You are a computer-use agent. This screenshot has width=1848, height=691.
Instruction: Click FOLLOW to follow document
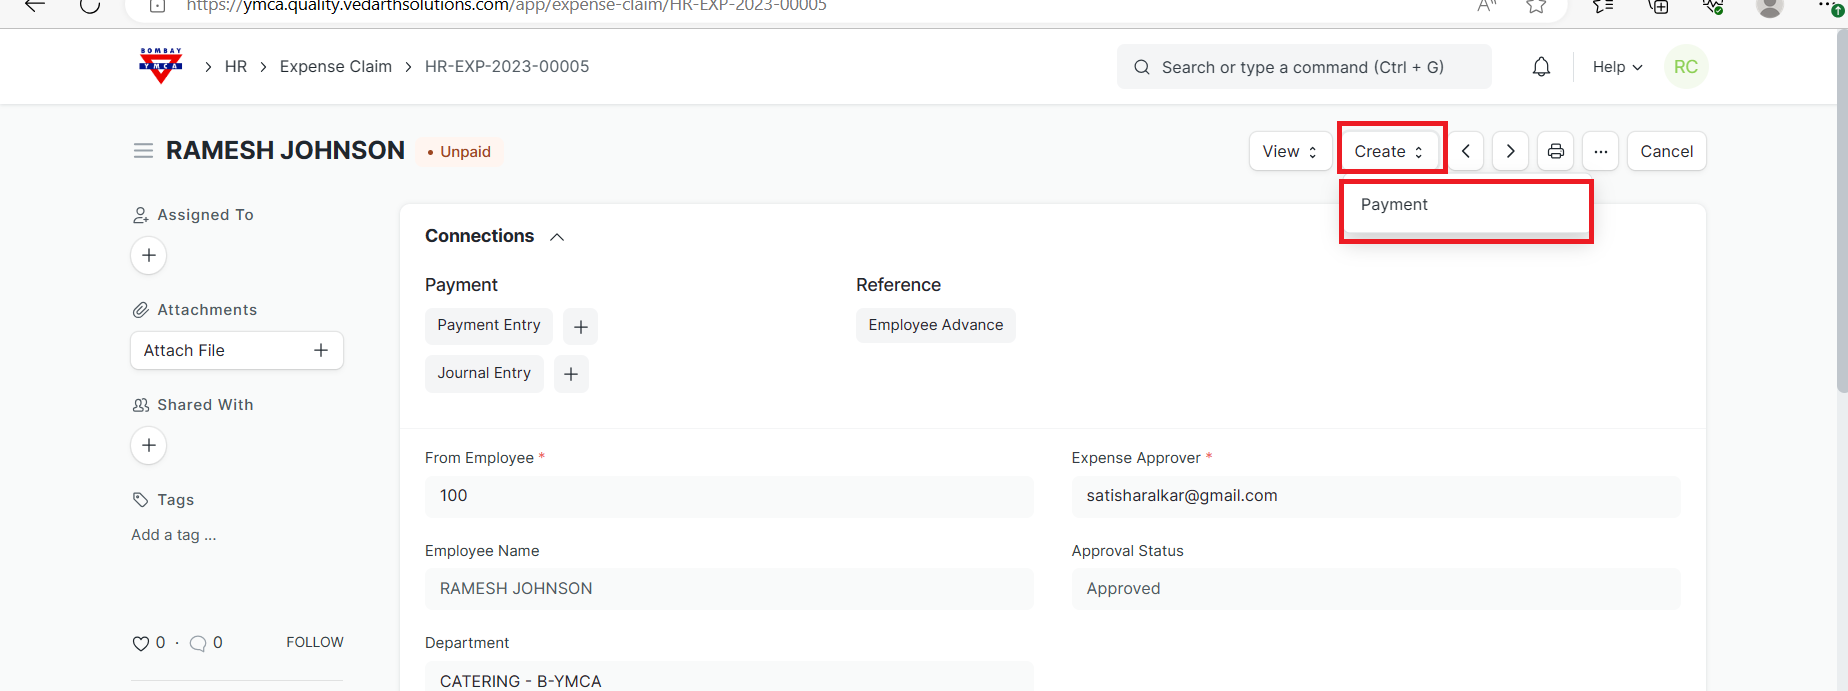point(314,642)
